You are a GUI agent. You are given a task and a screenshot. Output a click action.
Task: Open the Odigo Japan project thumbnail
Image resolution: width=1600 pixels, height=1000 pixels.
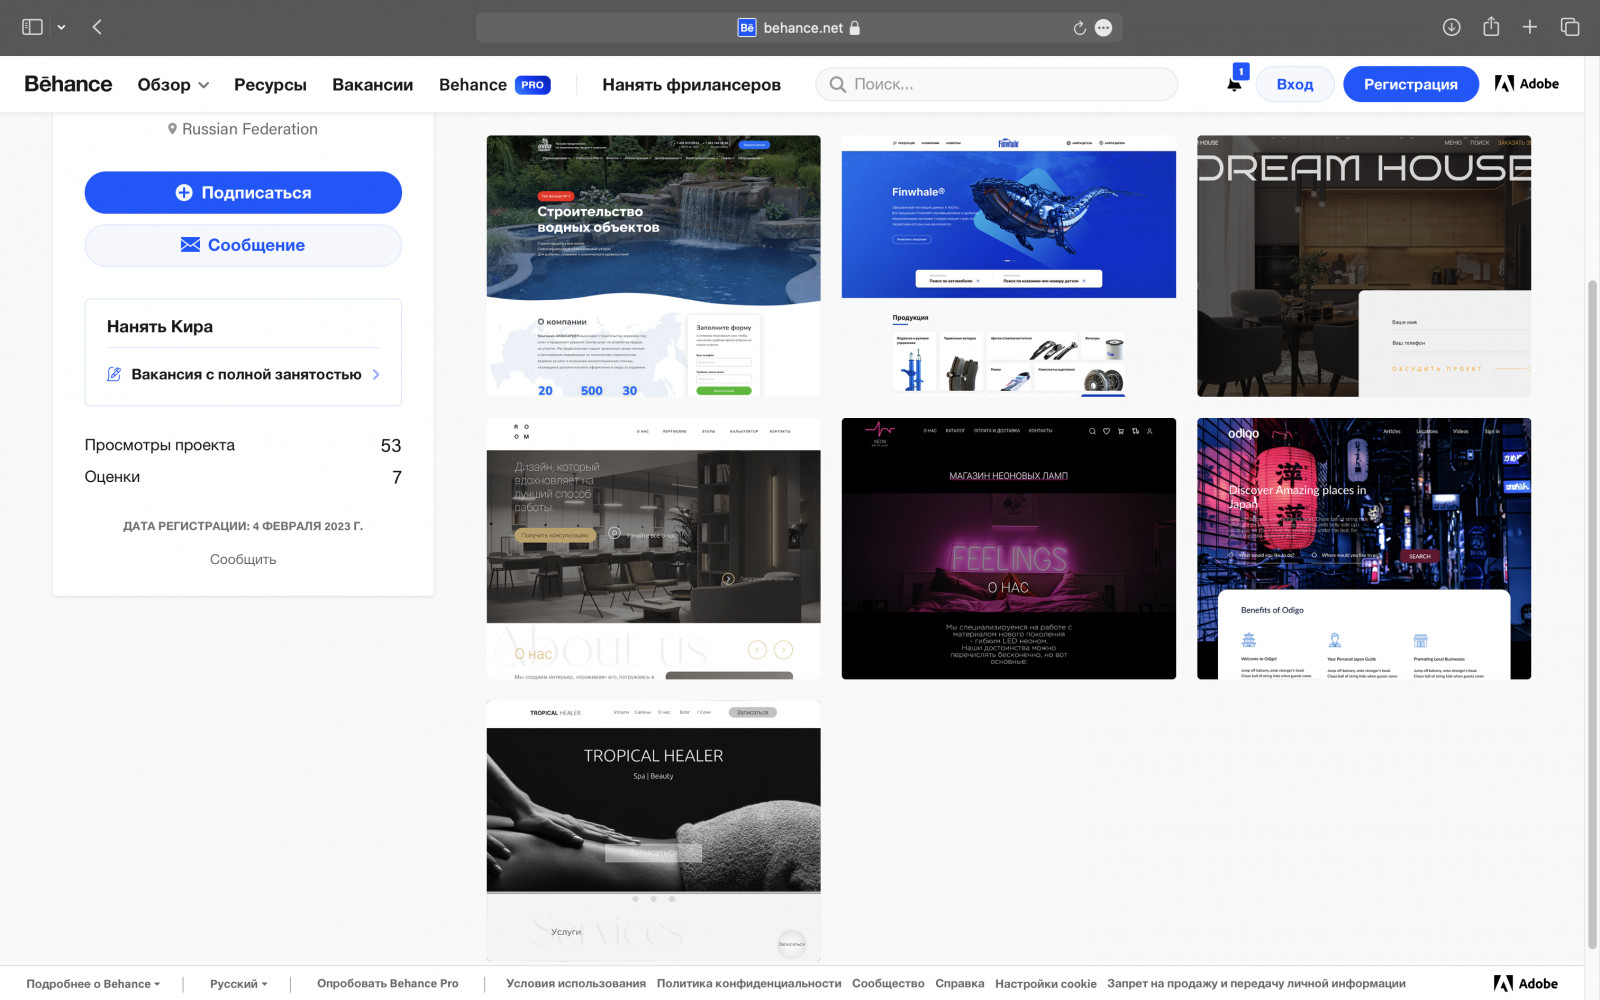pos(1364,548)
